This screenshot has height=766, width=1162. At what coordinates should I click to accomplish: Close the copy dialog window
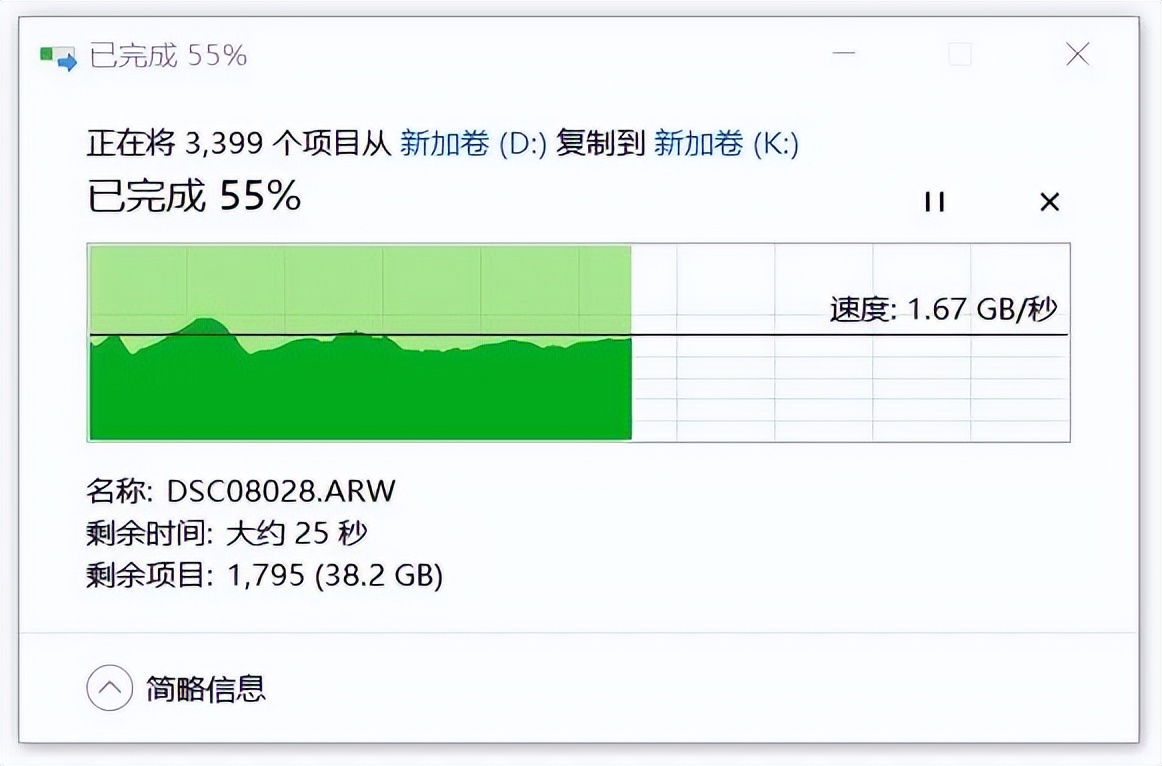click(1077, 55)
